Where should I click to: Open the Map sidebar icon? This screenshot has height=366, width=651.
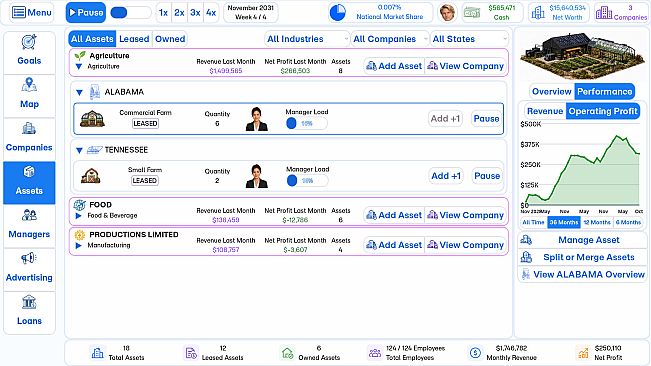tap(29, 85)
